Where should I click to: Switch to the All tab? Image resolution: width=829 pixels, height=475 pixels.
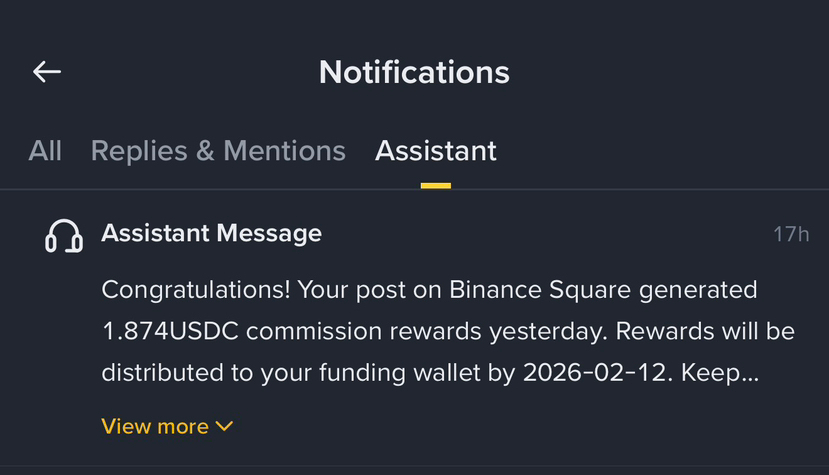click(x=45, y=151)
